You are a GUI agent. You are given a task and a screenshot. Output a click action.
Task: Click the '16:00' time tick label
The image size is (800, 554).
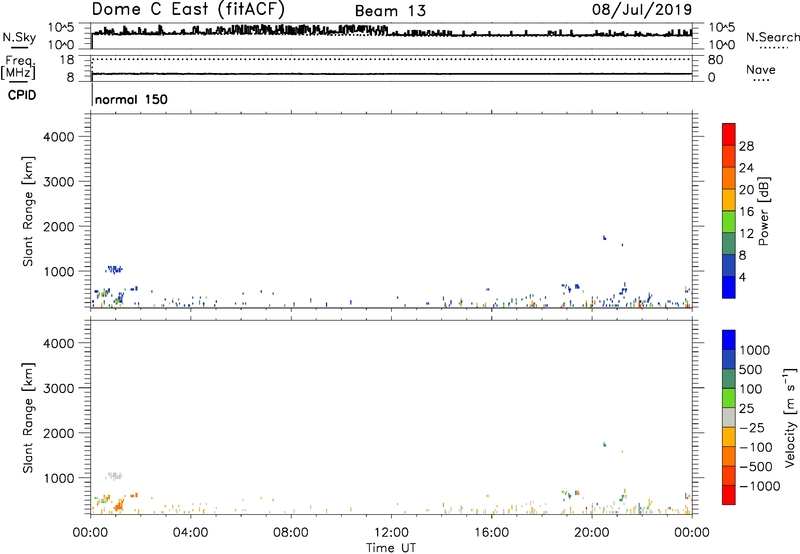click(491, 533)
